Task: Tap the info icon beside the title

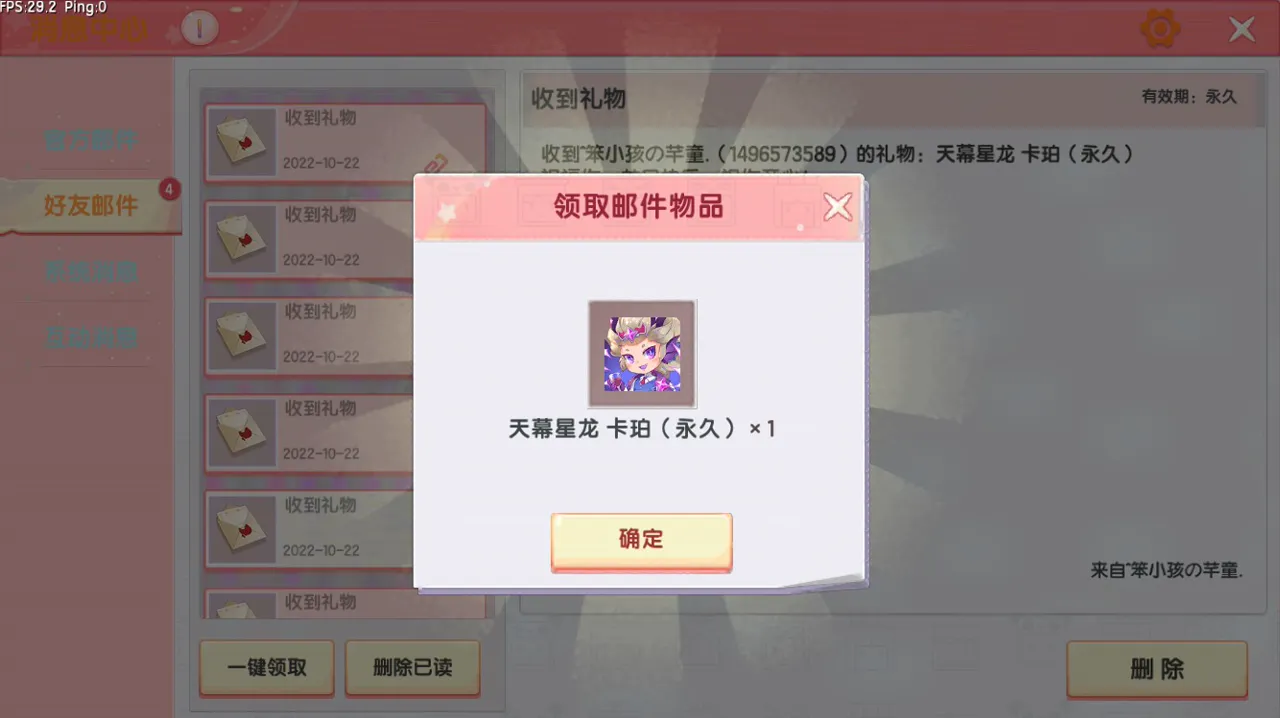Action: point(200,28)
